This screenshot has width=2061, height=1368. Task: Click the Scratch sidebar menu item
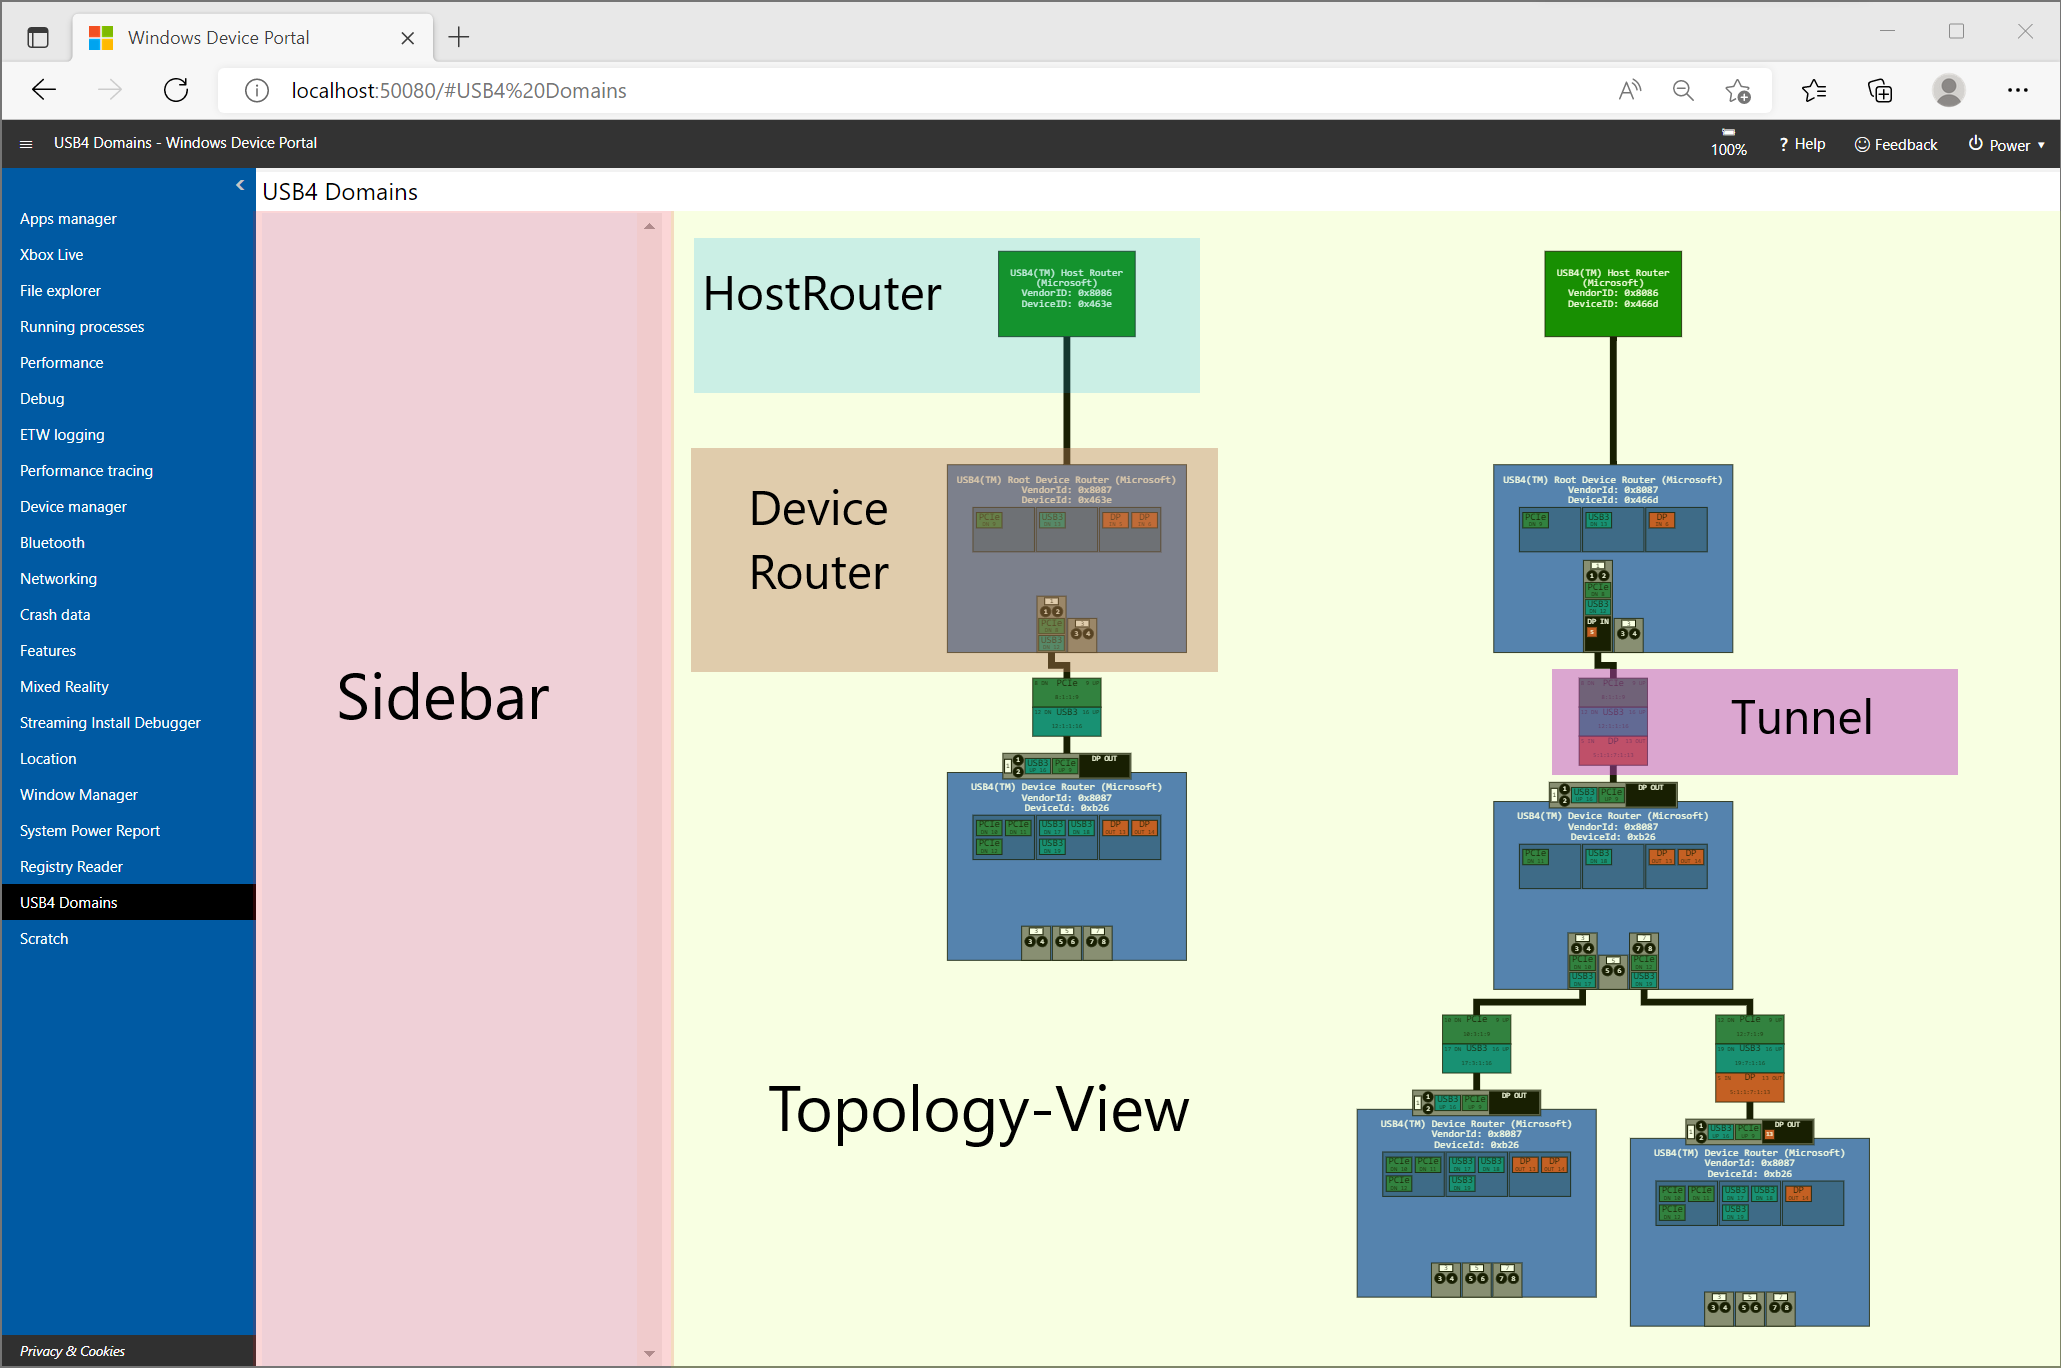pos(43,937)
